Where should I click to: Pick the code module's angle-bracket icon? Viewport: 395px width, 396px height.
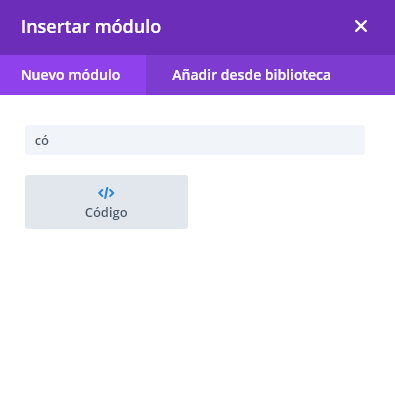coord(106,193)
